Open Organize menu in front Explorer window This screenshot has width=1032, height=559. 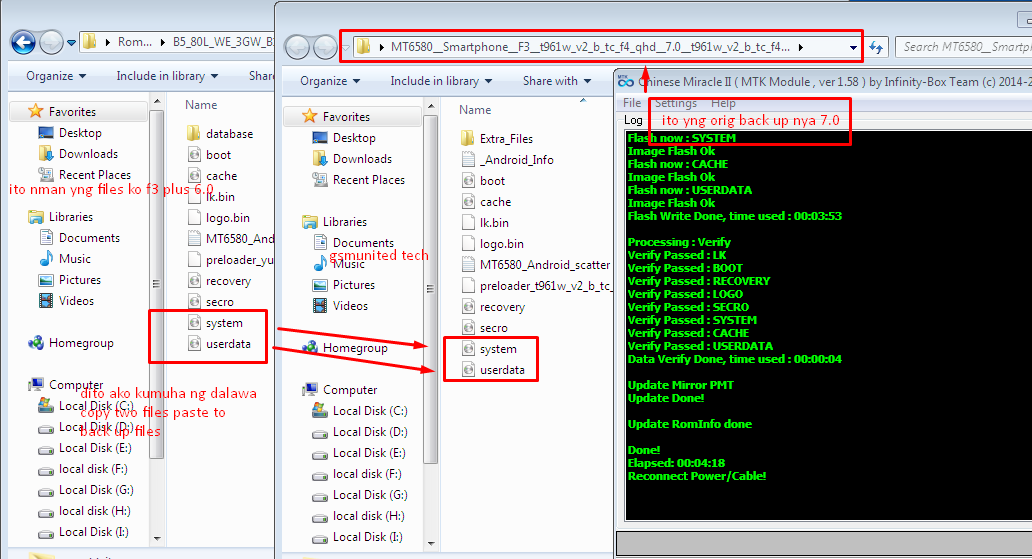330,81
